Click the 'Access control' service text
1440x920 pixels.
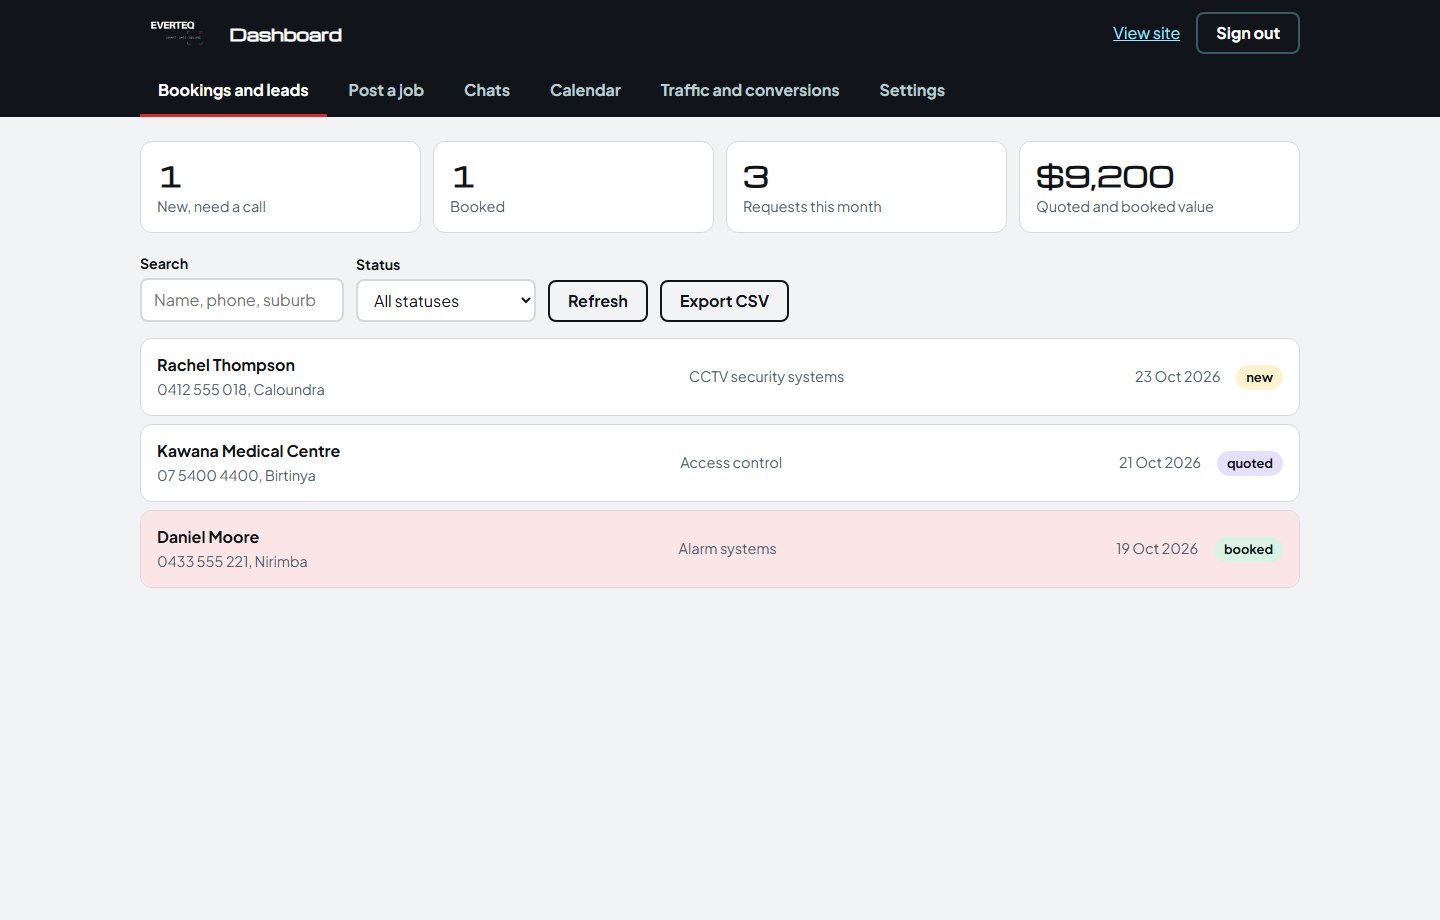pyautogui.click(x=731, y=463)
